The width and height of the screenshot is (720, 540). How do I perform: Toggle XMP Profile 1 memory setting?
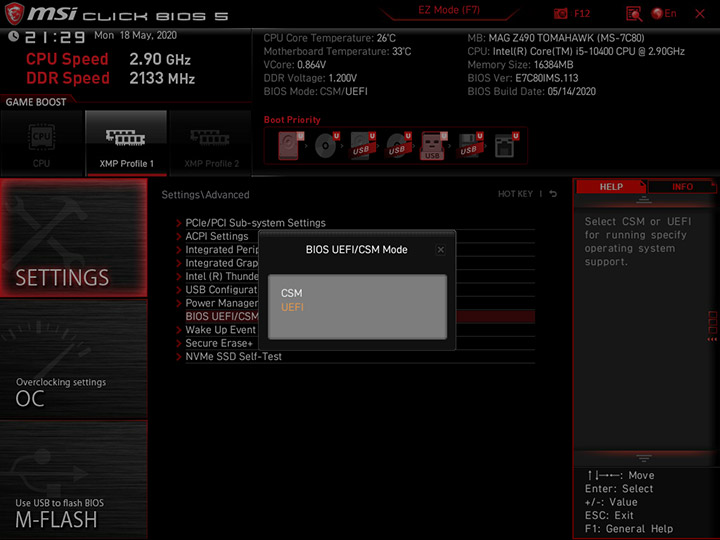[x=126, y=143]
